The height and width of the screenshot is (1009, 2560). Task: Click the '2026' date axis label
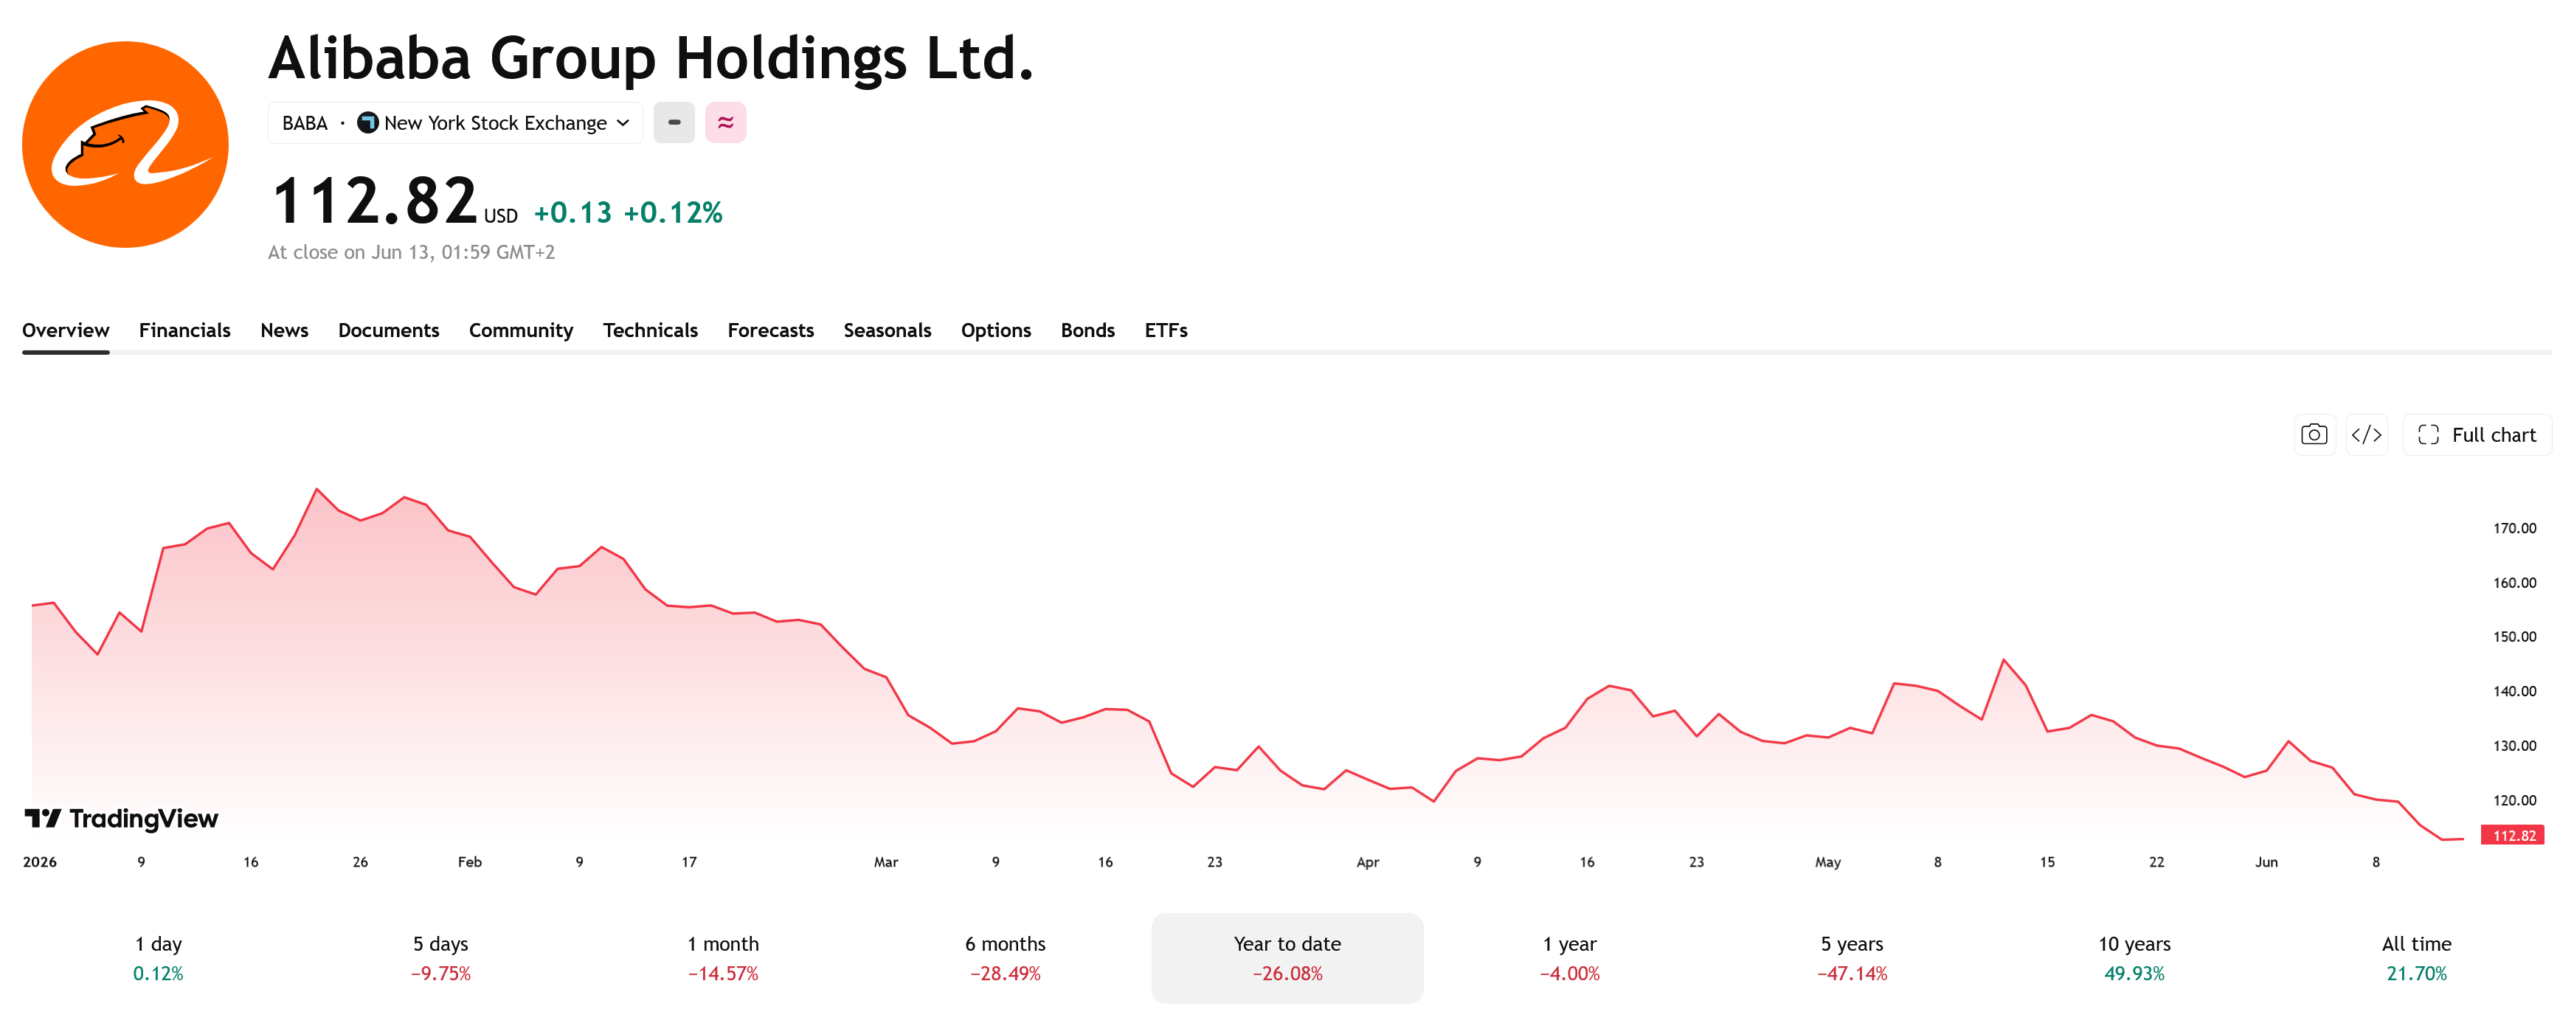(40, 862)
